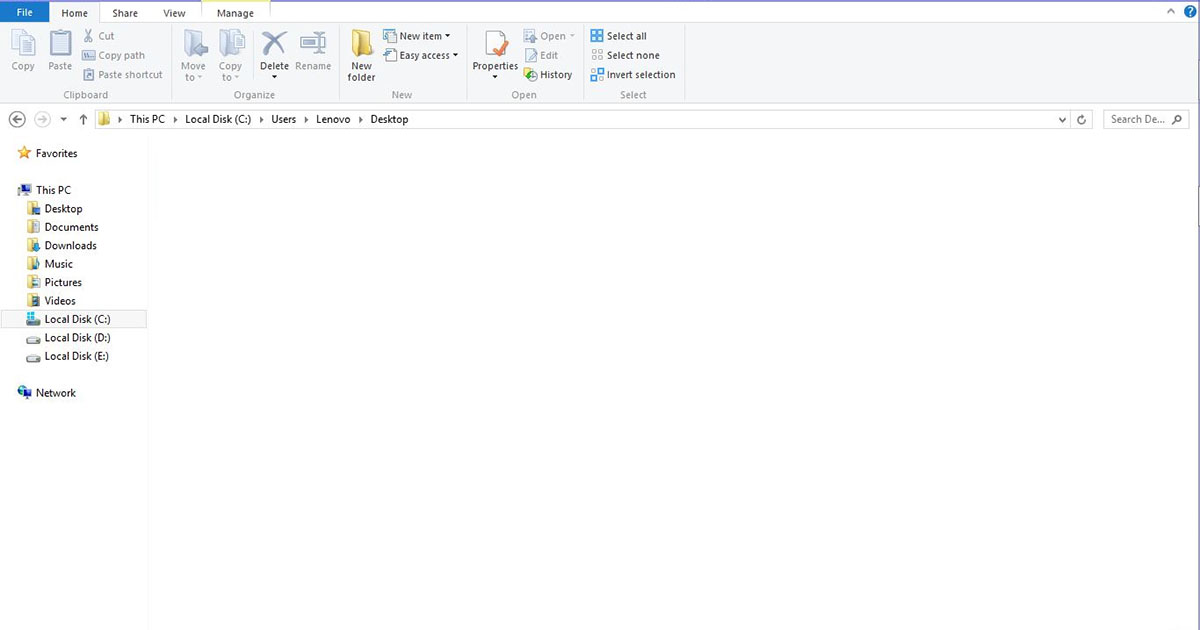Open the File menu

[23, 12]
